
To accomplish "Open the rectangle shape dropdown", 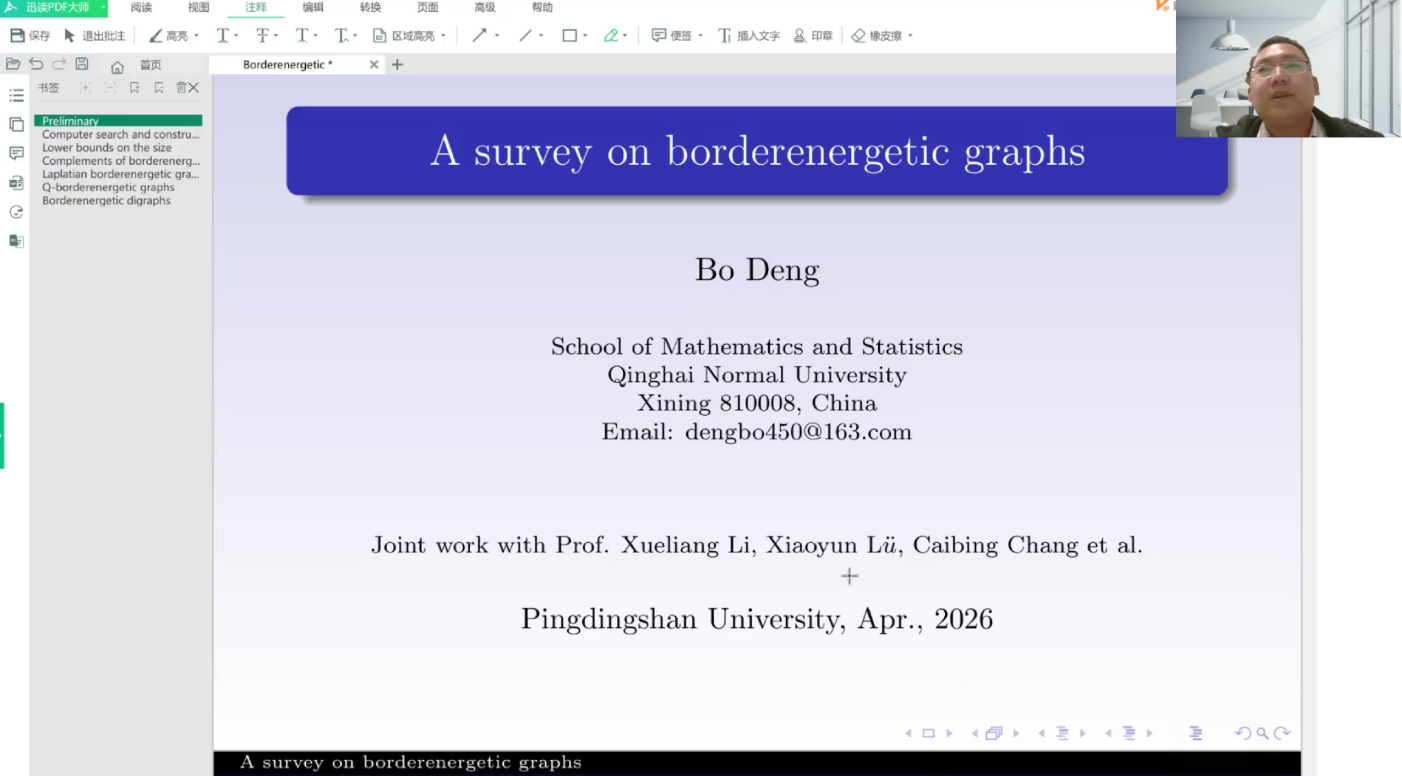I will pos(585,36).
